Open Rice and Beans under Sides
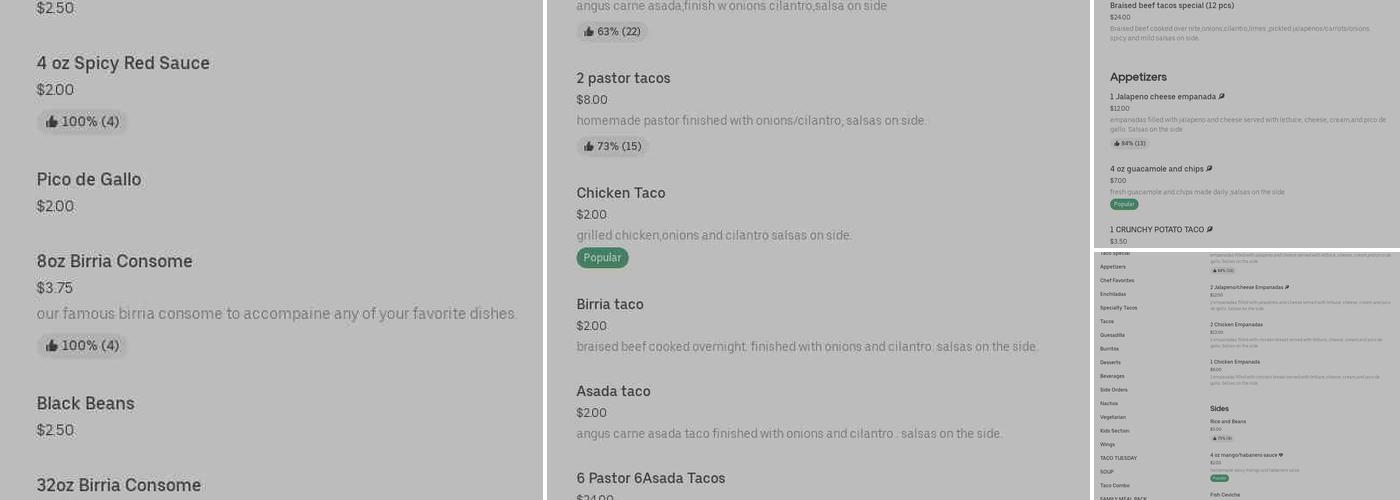 (1227, 421)
